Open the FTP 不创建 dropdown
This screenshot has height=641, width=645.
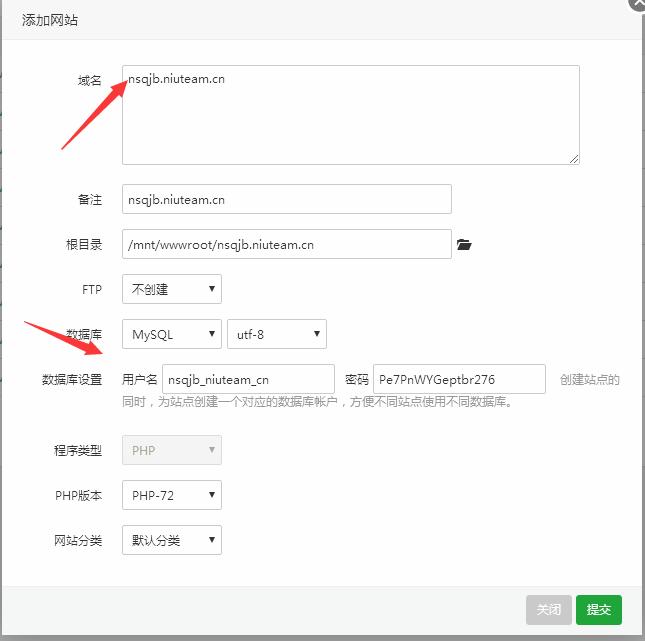pos(172,289)
